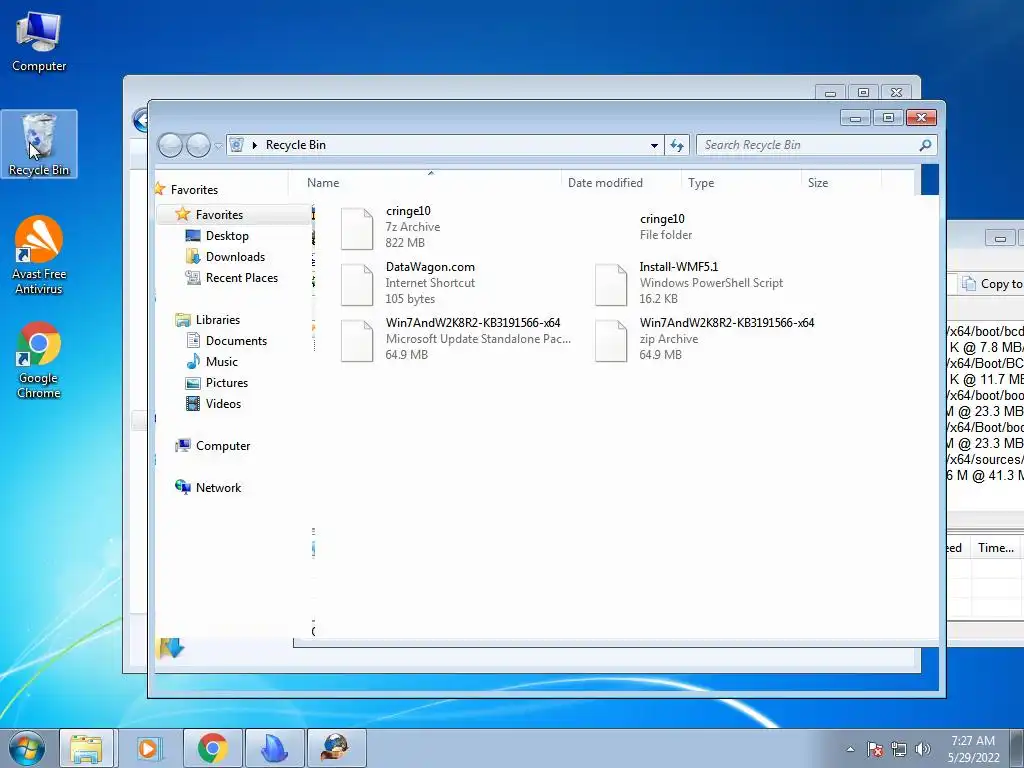1024x768 pixels.
Task: Select Computer in the navigation pane
Action: click(223, 445)
